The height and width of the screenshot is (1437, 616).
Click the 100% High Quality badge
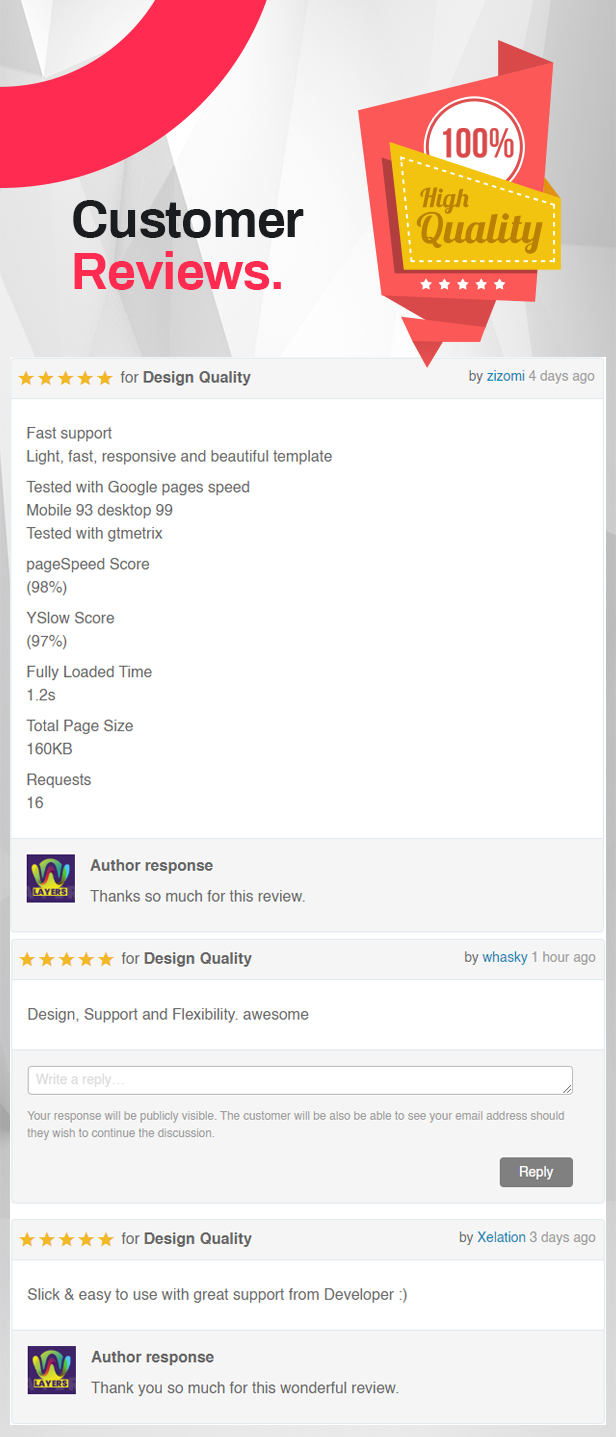459,203
